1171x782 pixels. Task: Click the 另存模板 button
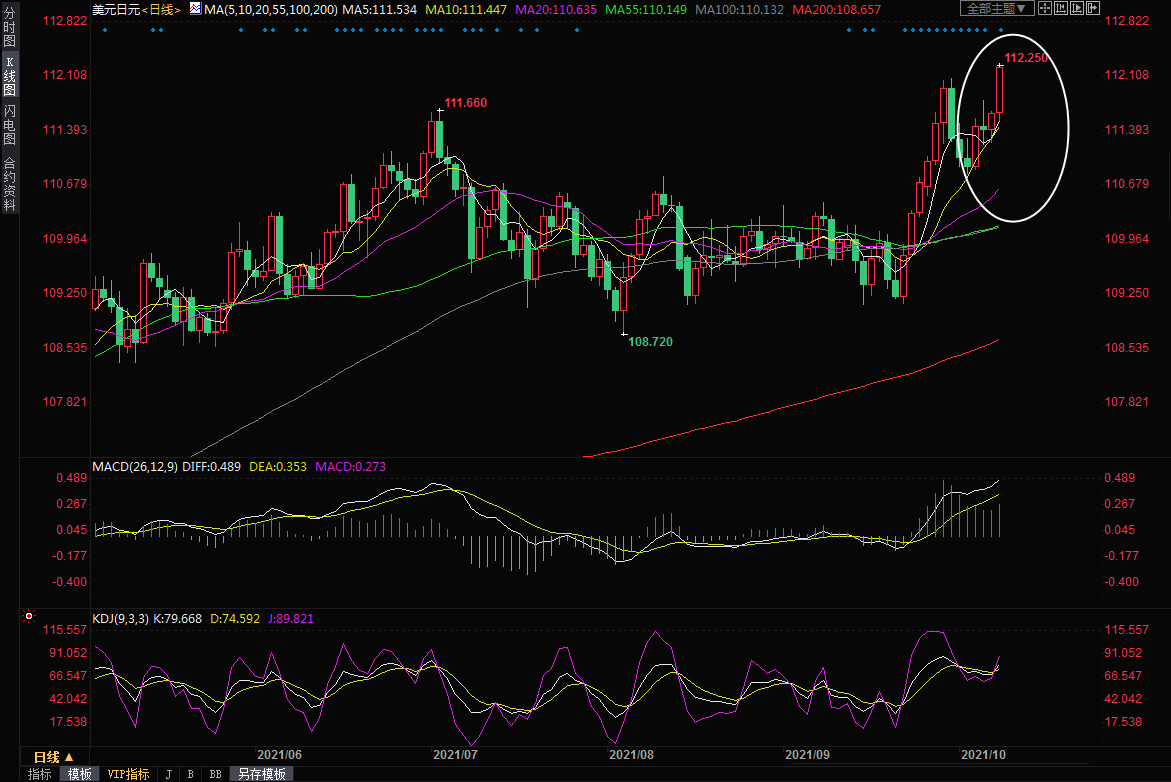tap(262, 774)
